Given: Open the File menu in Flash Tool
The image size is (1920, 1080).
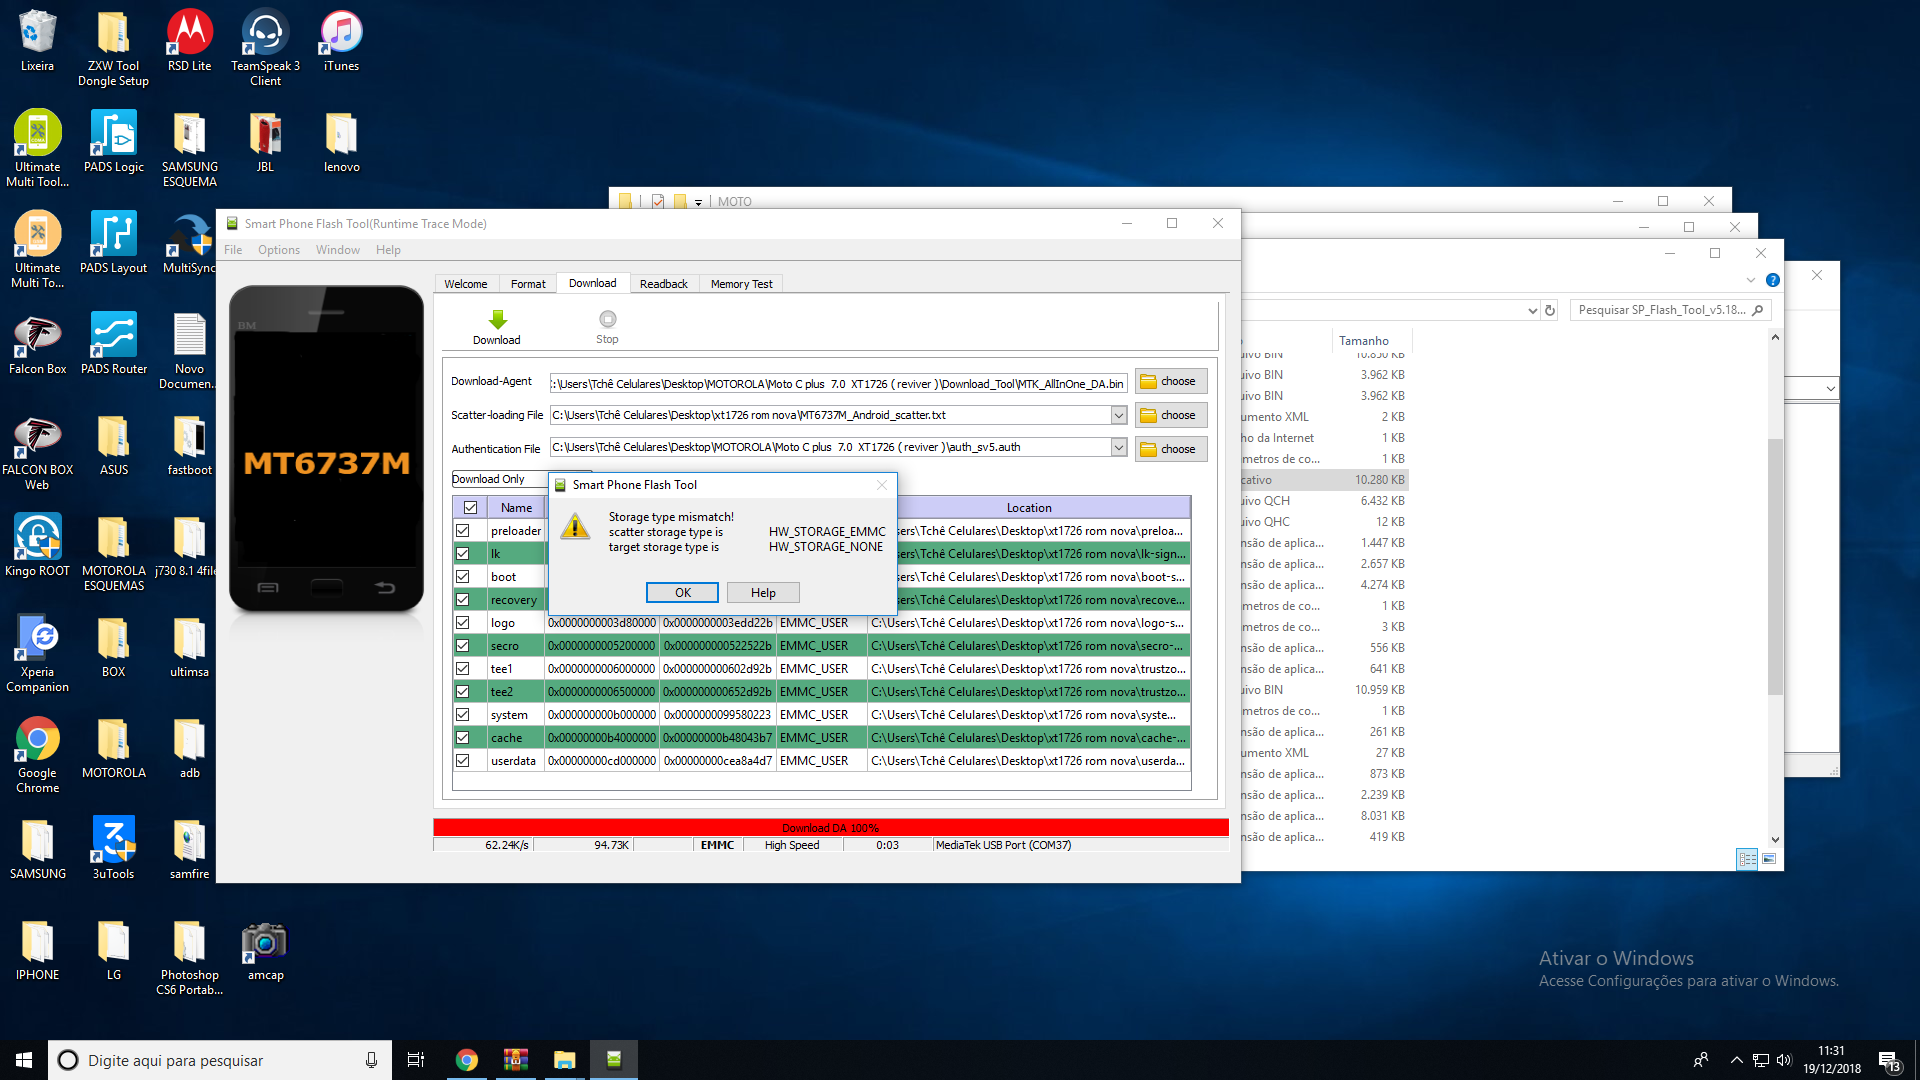Looking at the screenshot, I should [233, 250].
